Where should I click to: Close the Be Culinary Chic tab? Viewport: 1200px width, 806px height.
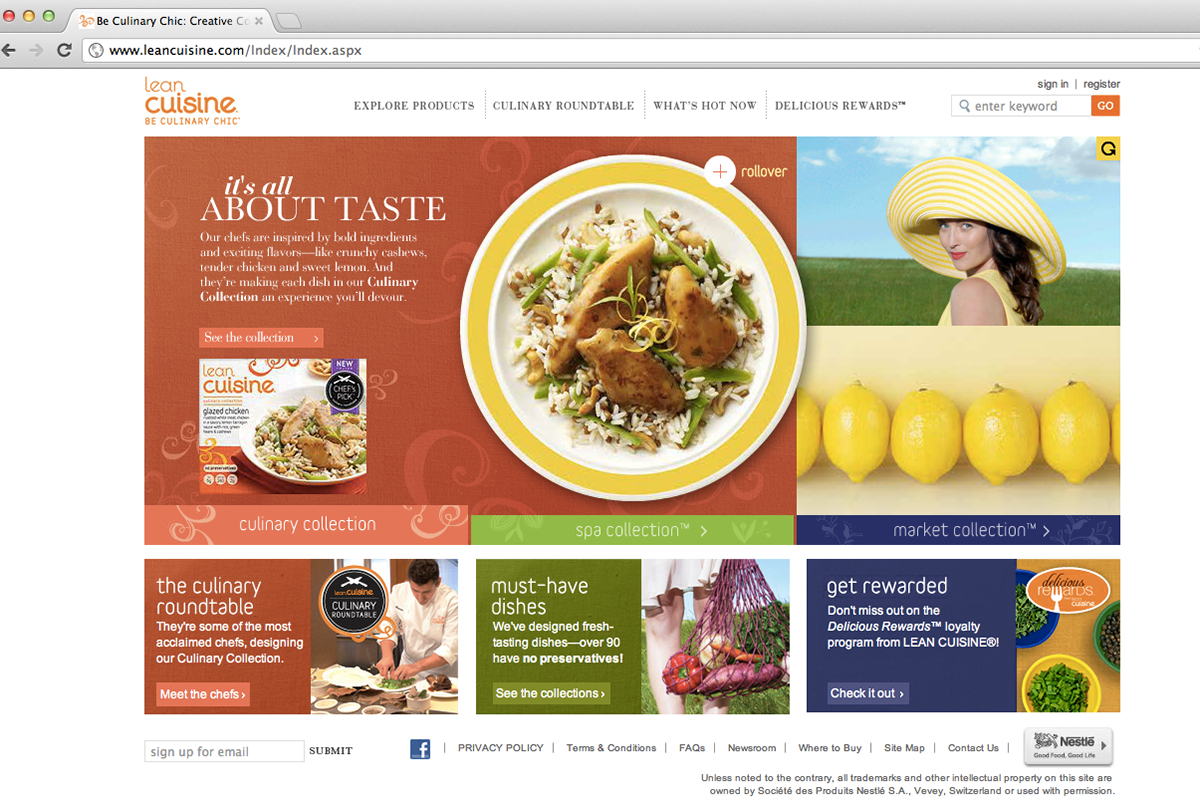coord(259,21)
